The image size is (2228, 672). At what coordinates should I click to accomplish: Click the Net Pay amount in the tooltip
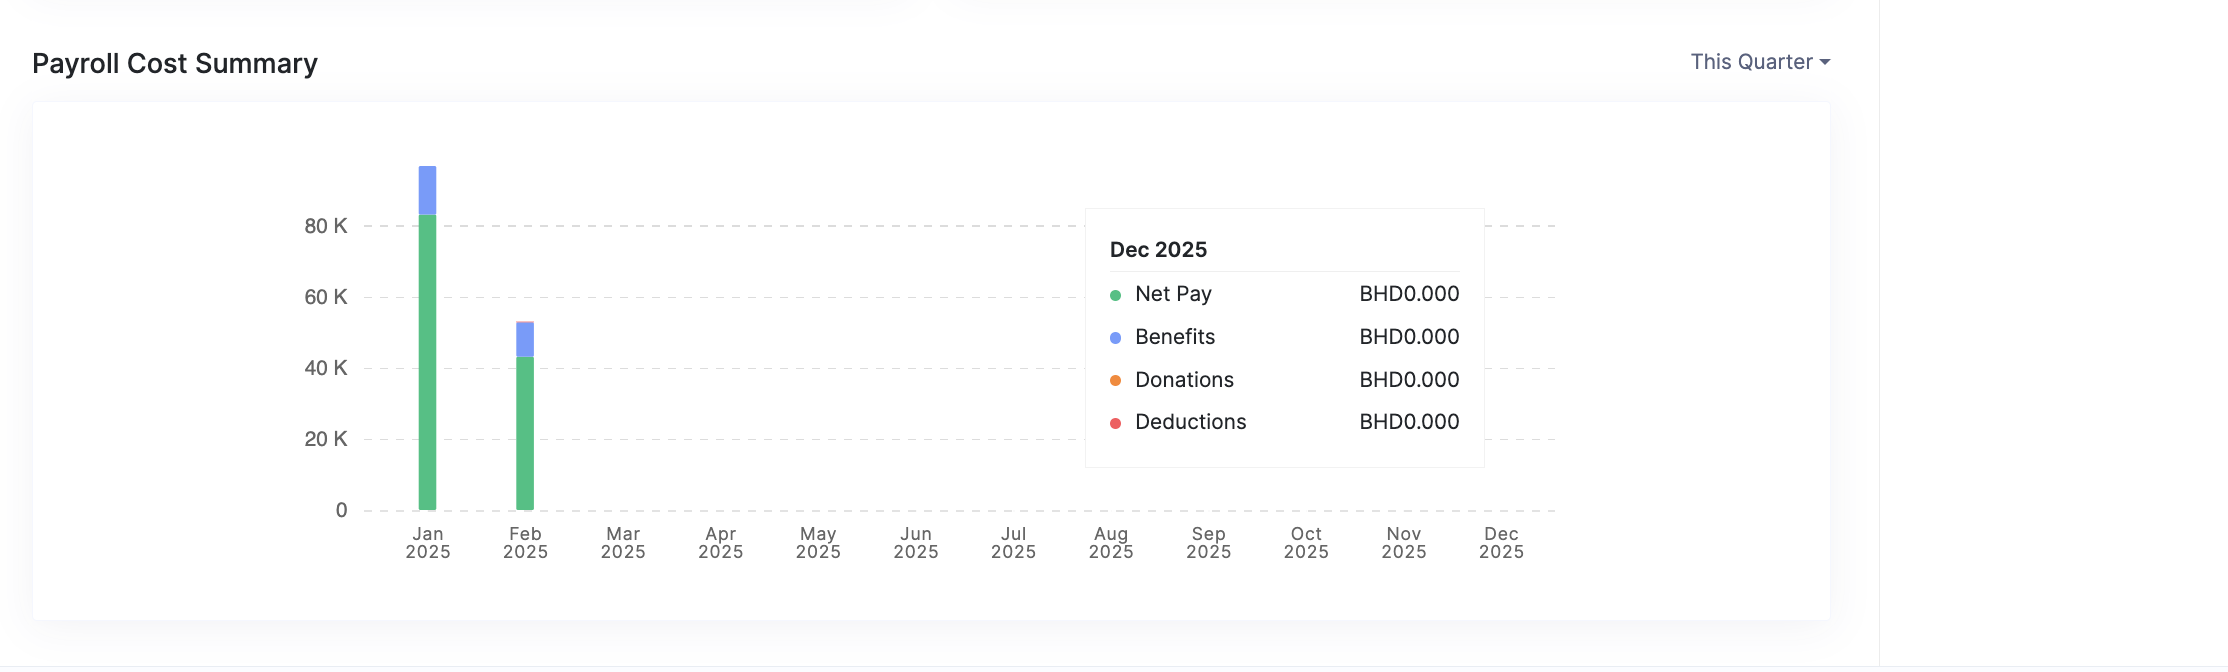(1409, 294)
